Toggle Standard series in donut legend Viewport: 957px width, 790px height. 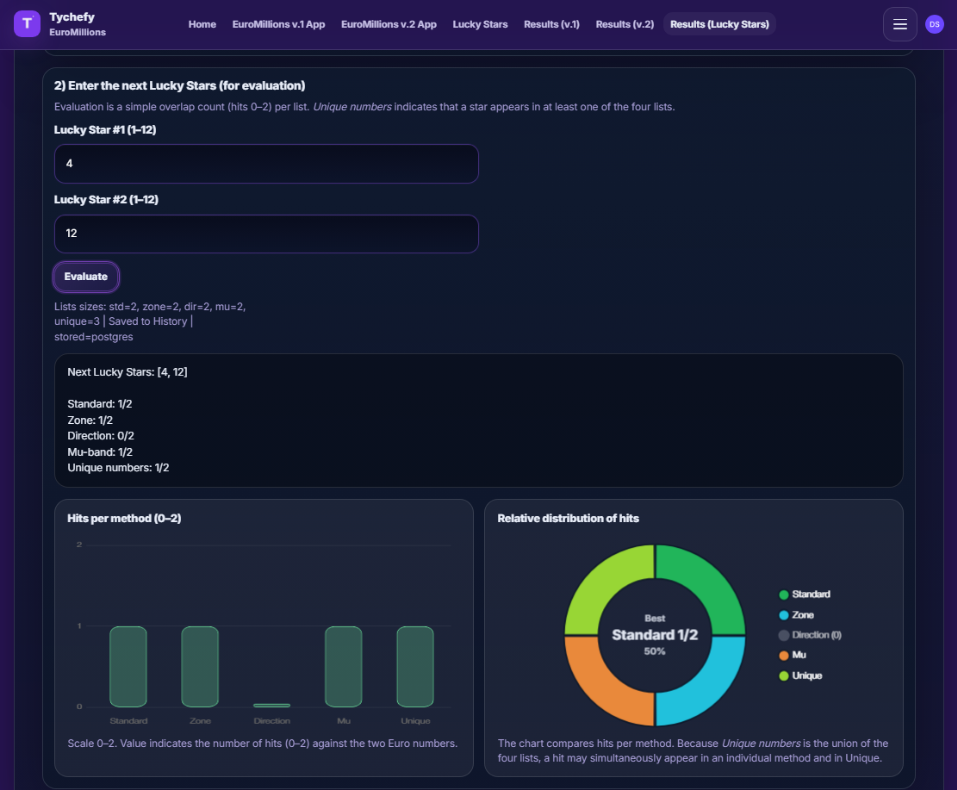(x=810, y=595)
